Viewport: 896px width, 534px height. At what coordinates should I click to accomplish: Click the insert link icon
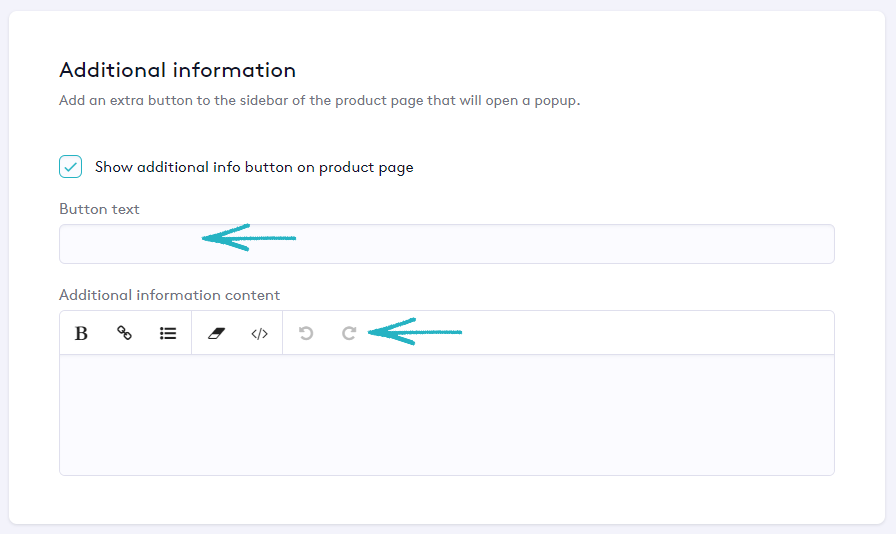pos(125,333)
